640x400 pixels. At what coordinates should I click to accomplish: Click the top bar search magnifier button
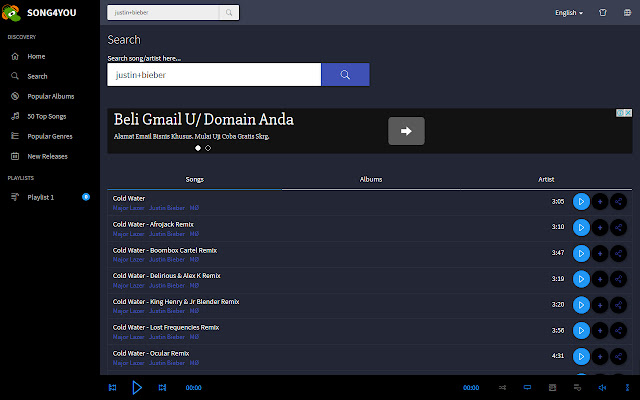coord(229,13)
